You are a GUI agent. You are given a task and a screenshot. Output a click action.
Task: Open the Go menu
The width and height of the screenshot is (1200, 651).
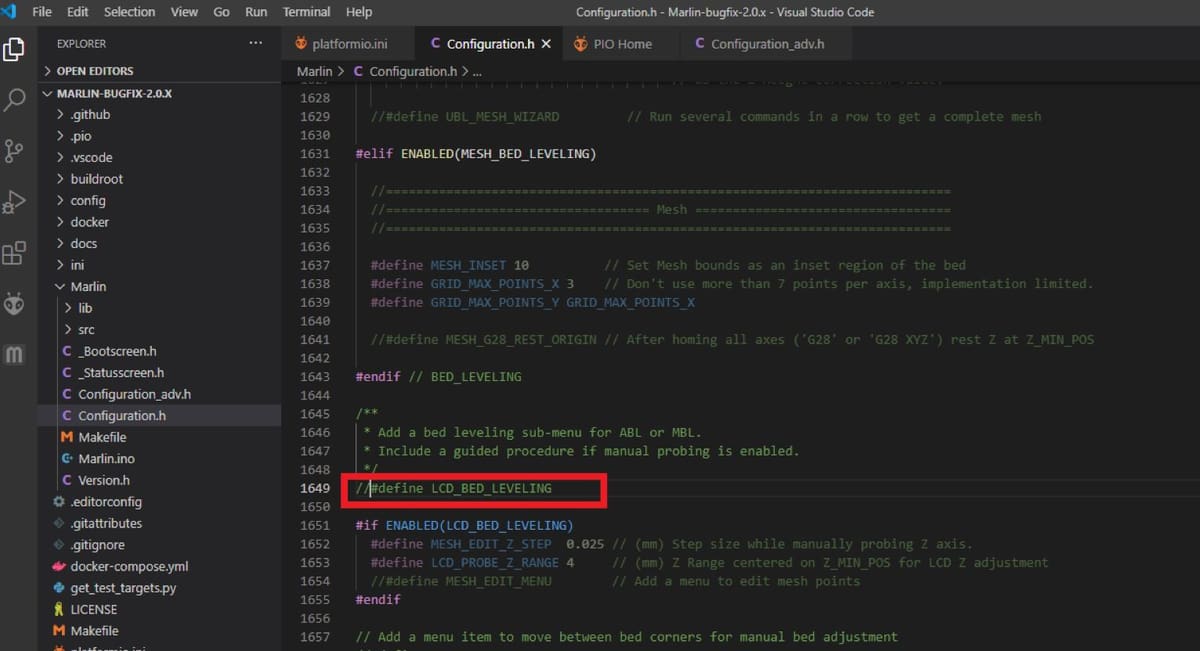click(221, 12)
